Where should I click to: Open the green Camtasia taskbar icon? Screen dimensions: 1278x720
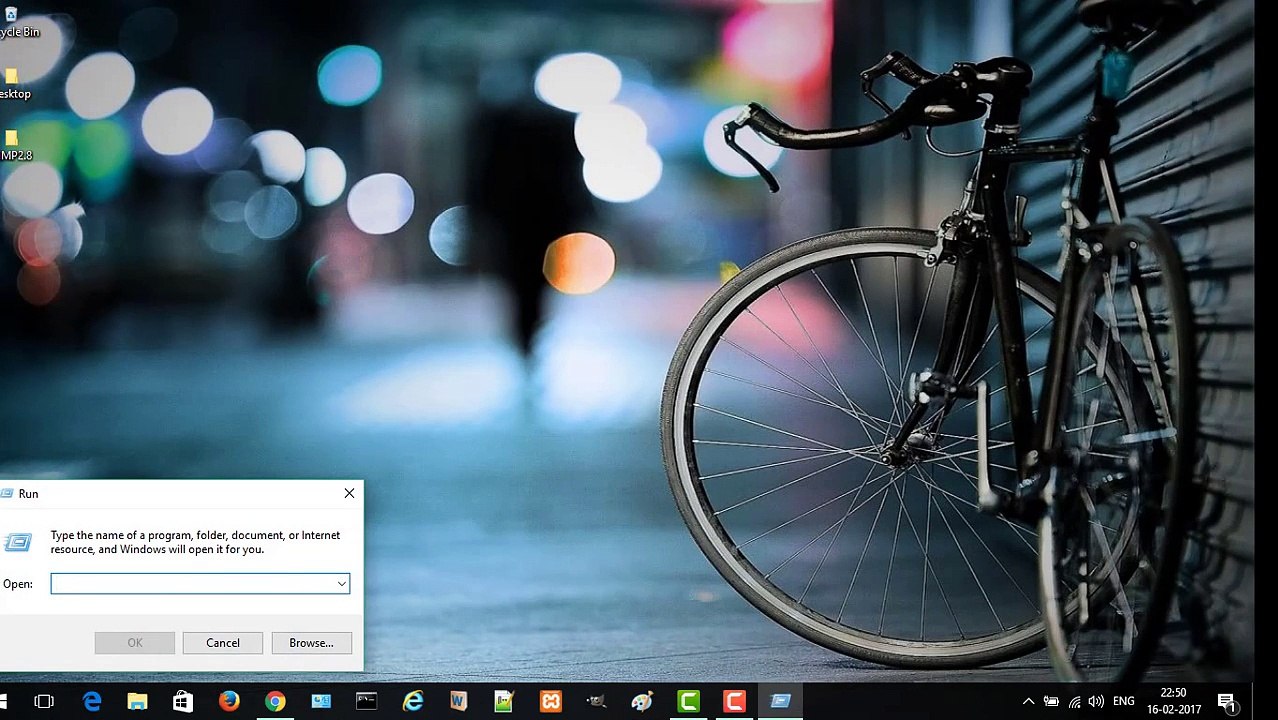(x=689, y=702)
